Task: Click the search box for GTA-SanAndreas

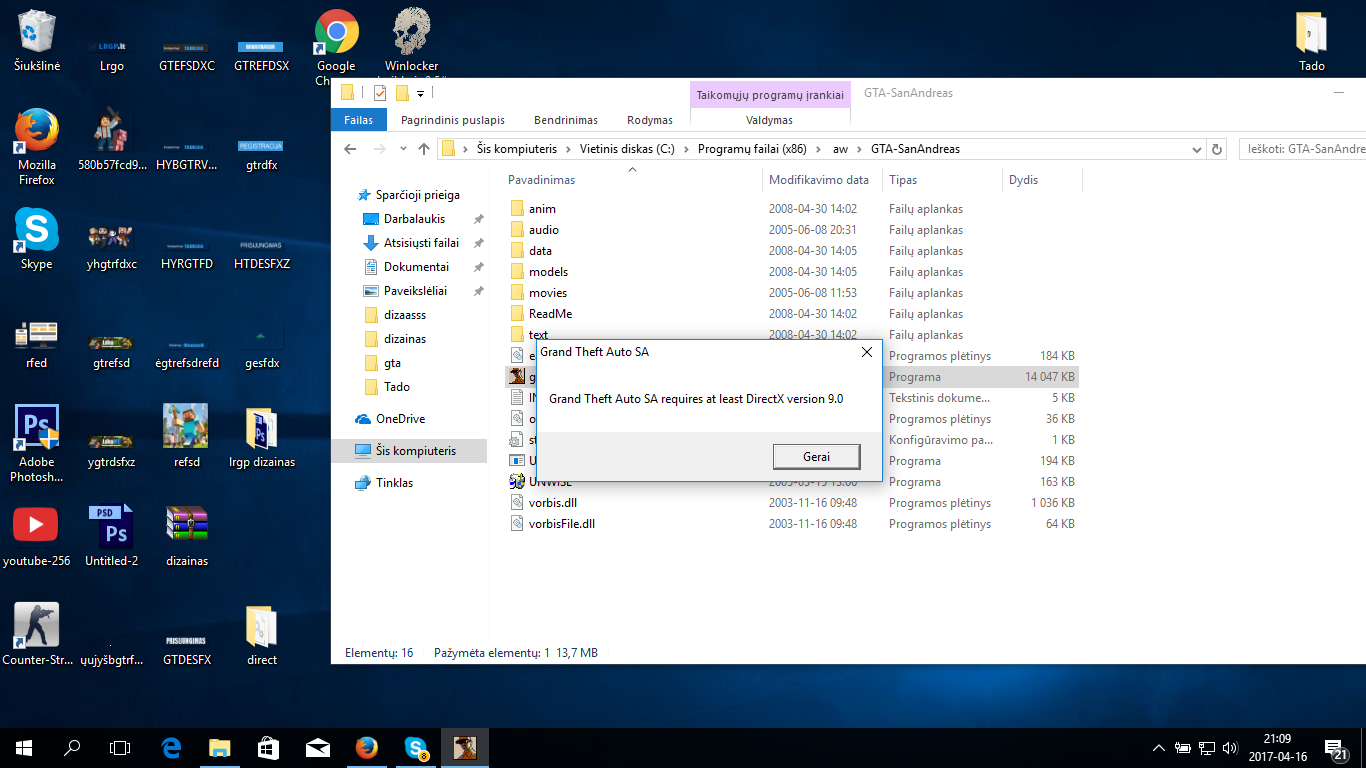Action: pos(1302,149)
